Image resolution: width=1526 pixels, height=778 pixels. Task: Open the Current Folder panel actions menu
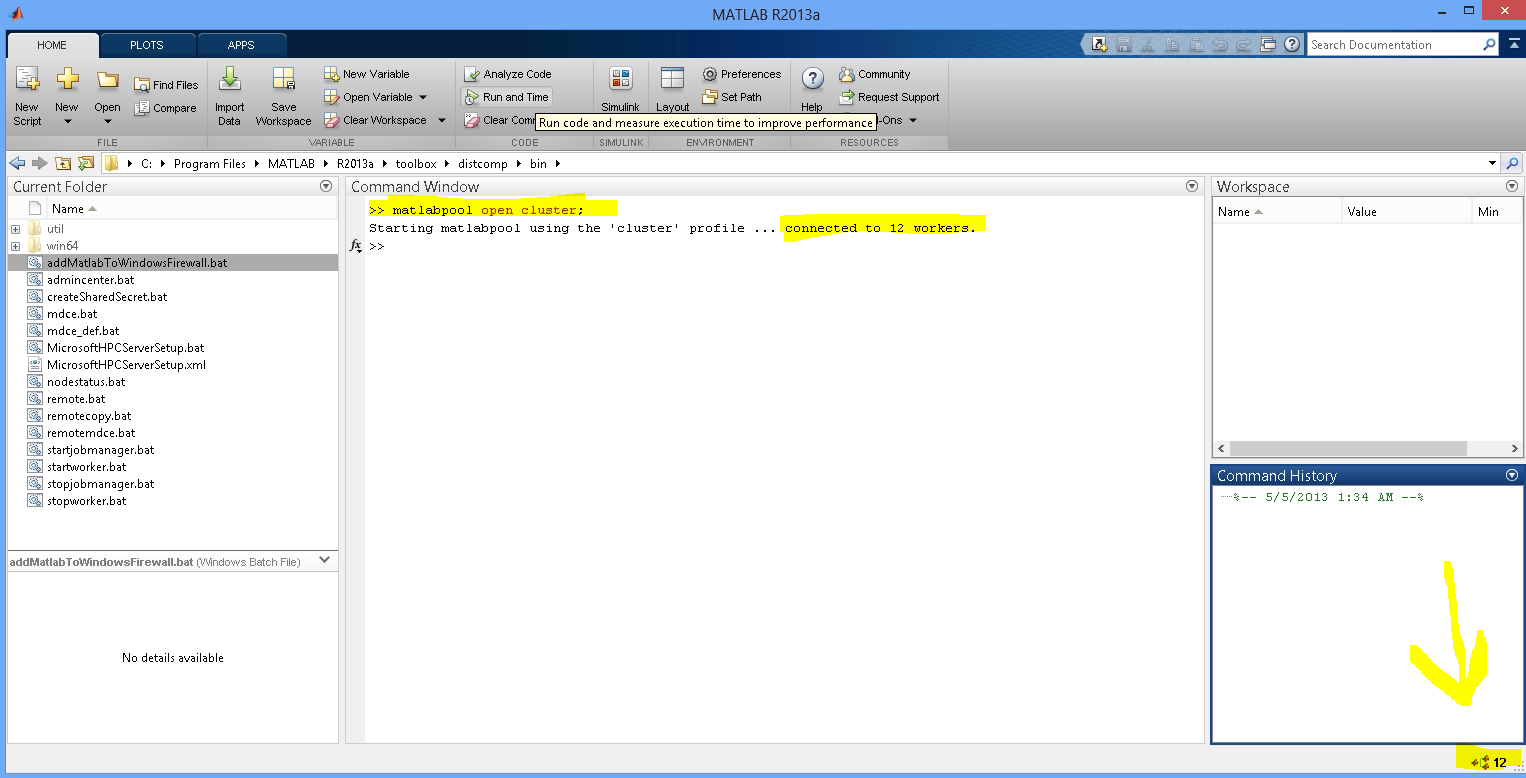pos(326,186)
